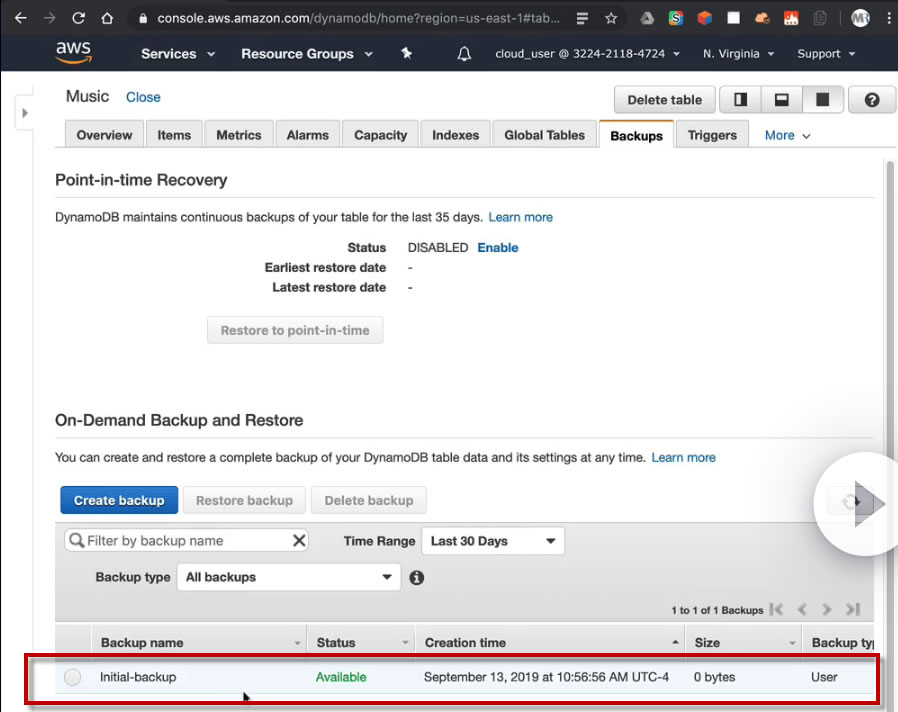Sort by Creation time column arrow

pyautogui.click(x=675, y=643)
